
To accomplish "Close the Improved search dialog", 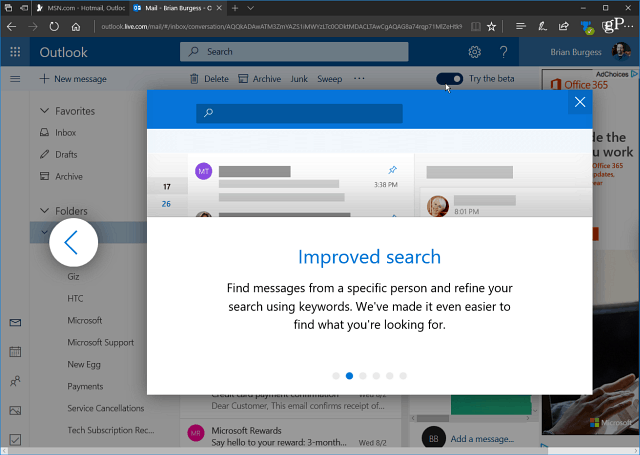I will (580, 102).
